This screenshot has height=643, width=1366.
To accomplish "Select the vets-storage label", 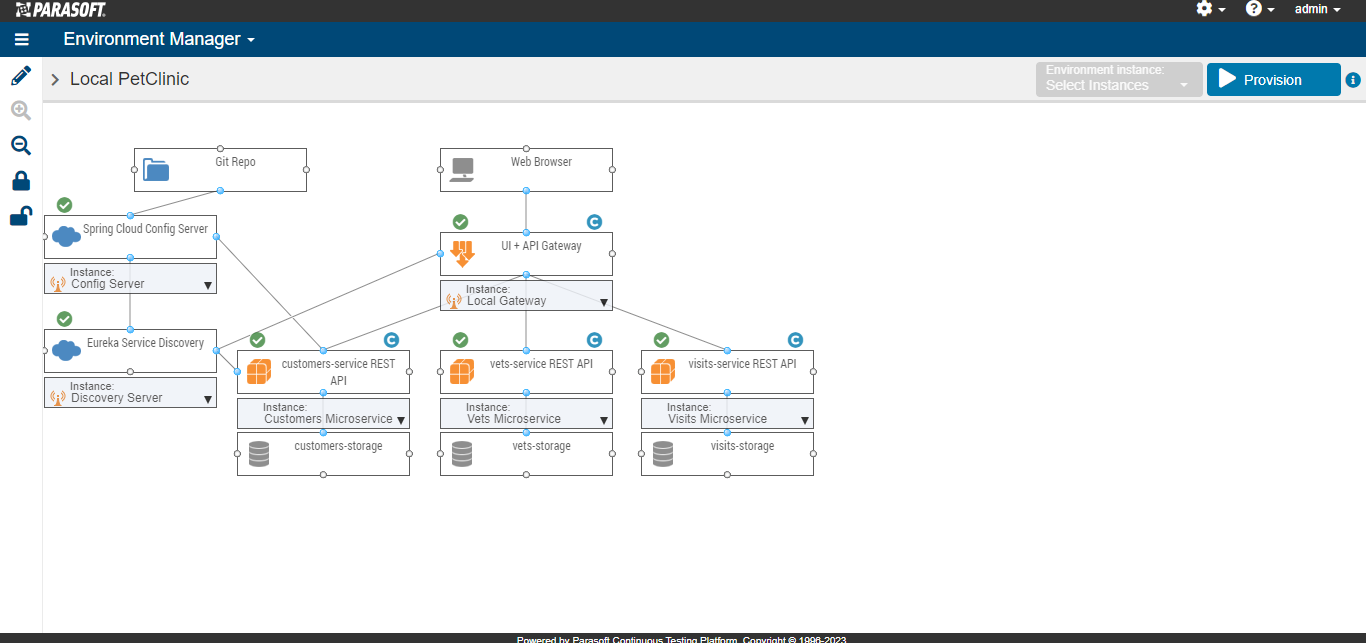I will 541,446.
